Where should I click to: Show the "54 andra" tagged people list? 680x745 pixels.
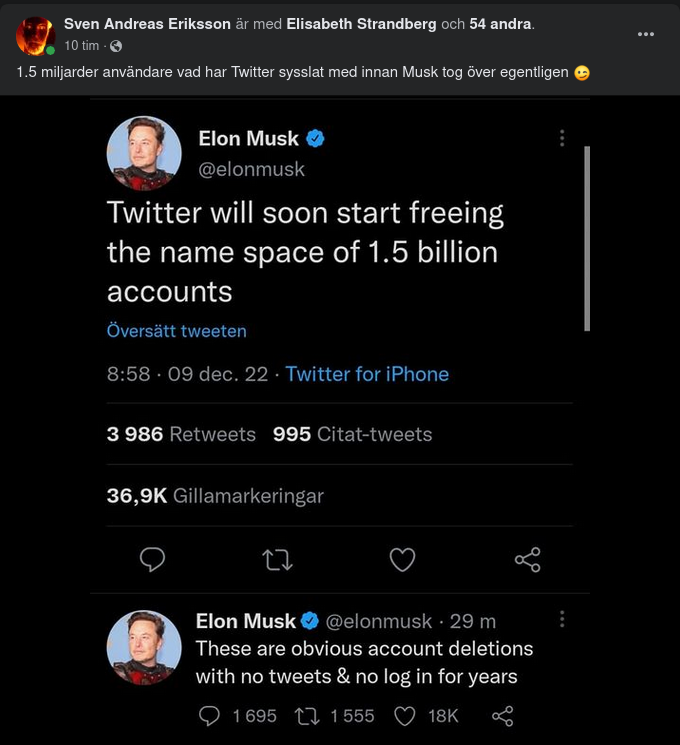click(500, 24)
